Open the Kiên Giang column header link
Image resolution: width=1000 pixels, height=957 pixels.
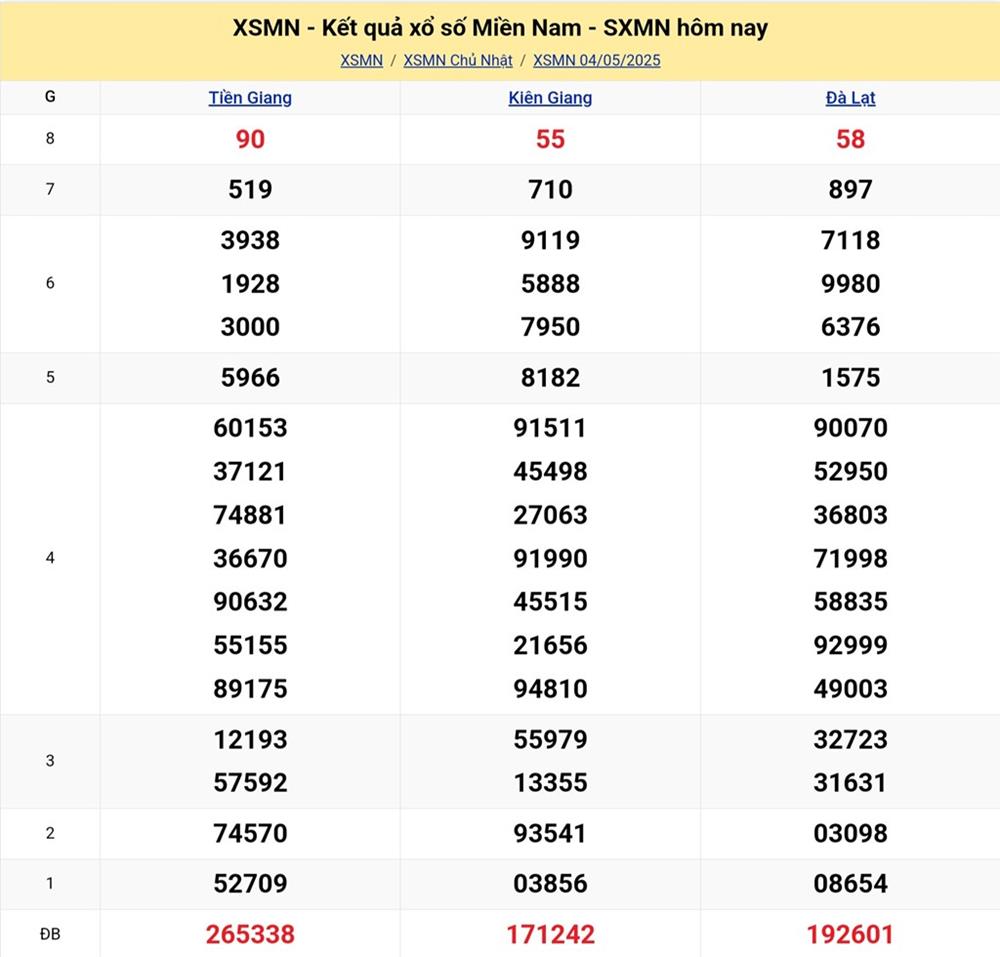(x=550, y=98)
